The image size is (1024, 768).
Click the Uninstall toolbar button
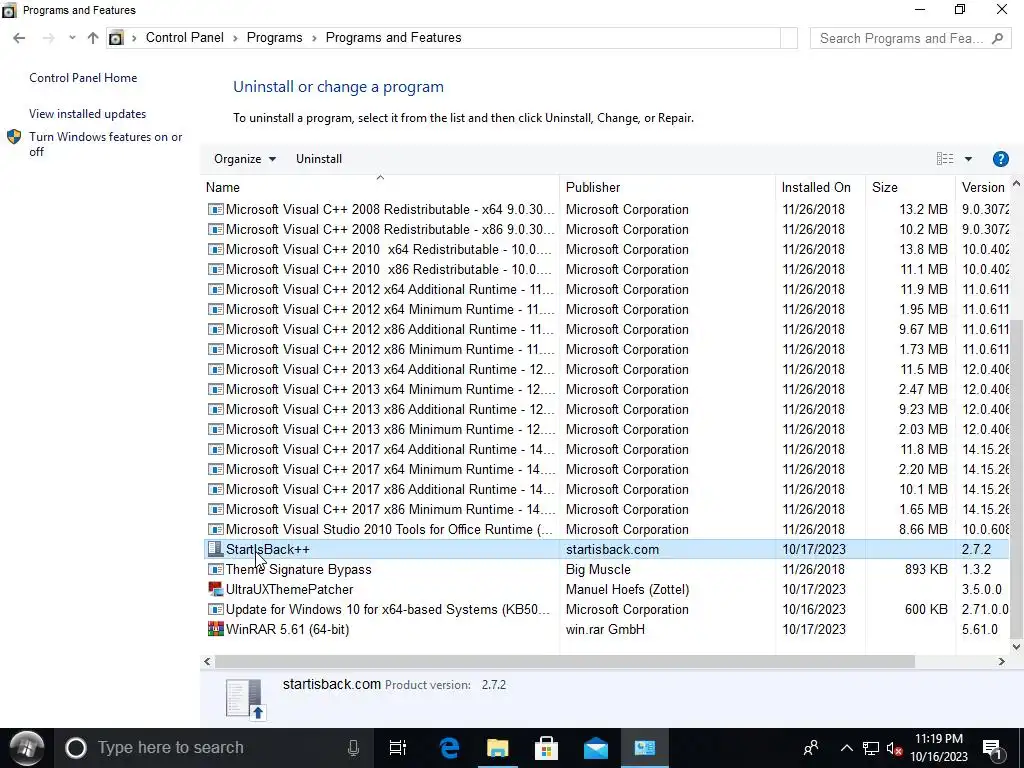(319, 159)
